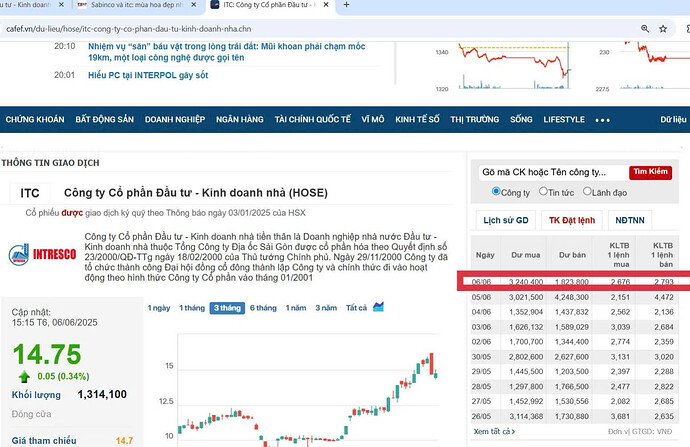Click the 30/05 date row
This screenshot has height=447, width=690.
pos(575,357)
